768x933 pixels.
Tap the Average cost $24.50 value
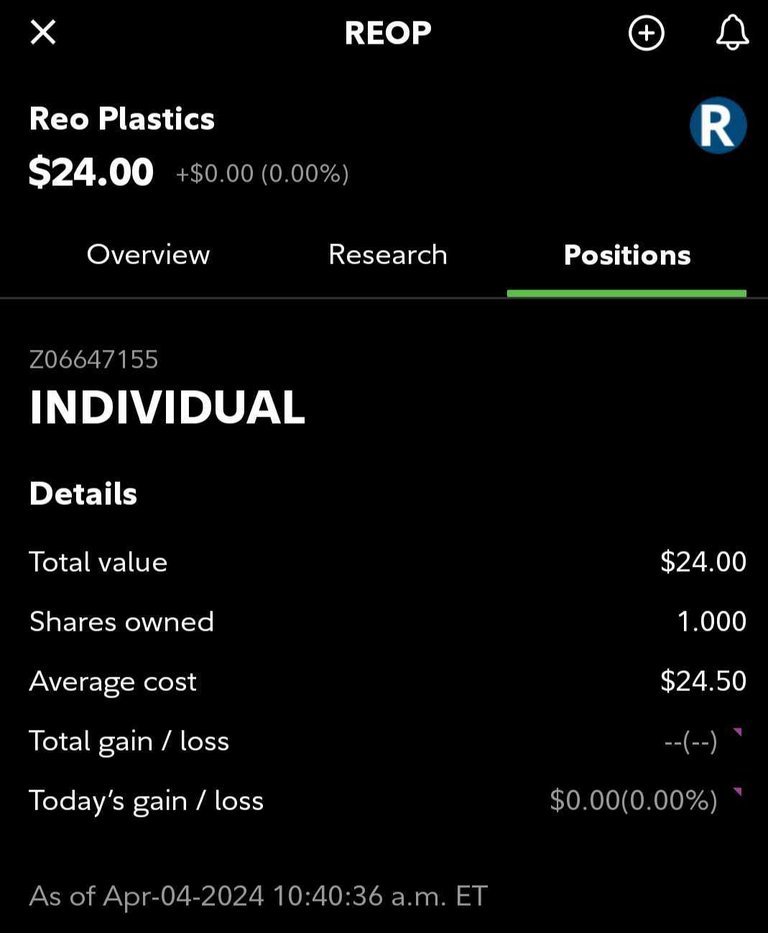click(x=703, y=681)
